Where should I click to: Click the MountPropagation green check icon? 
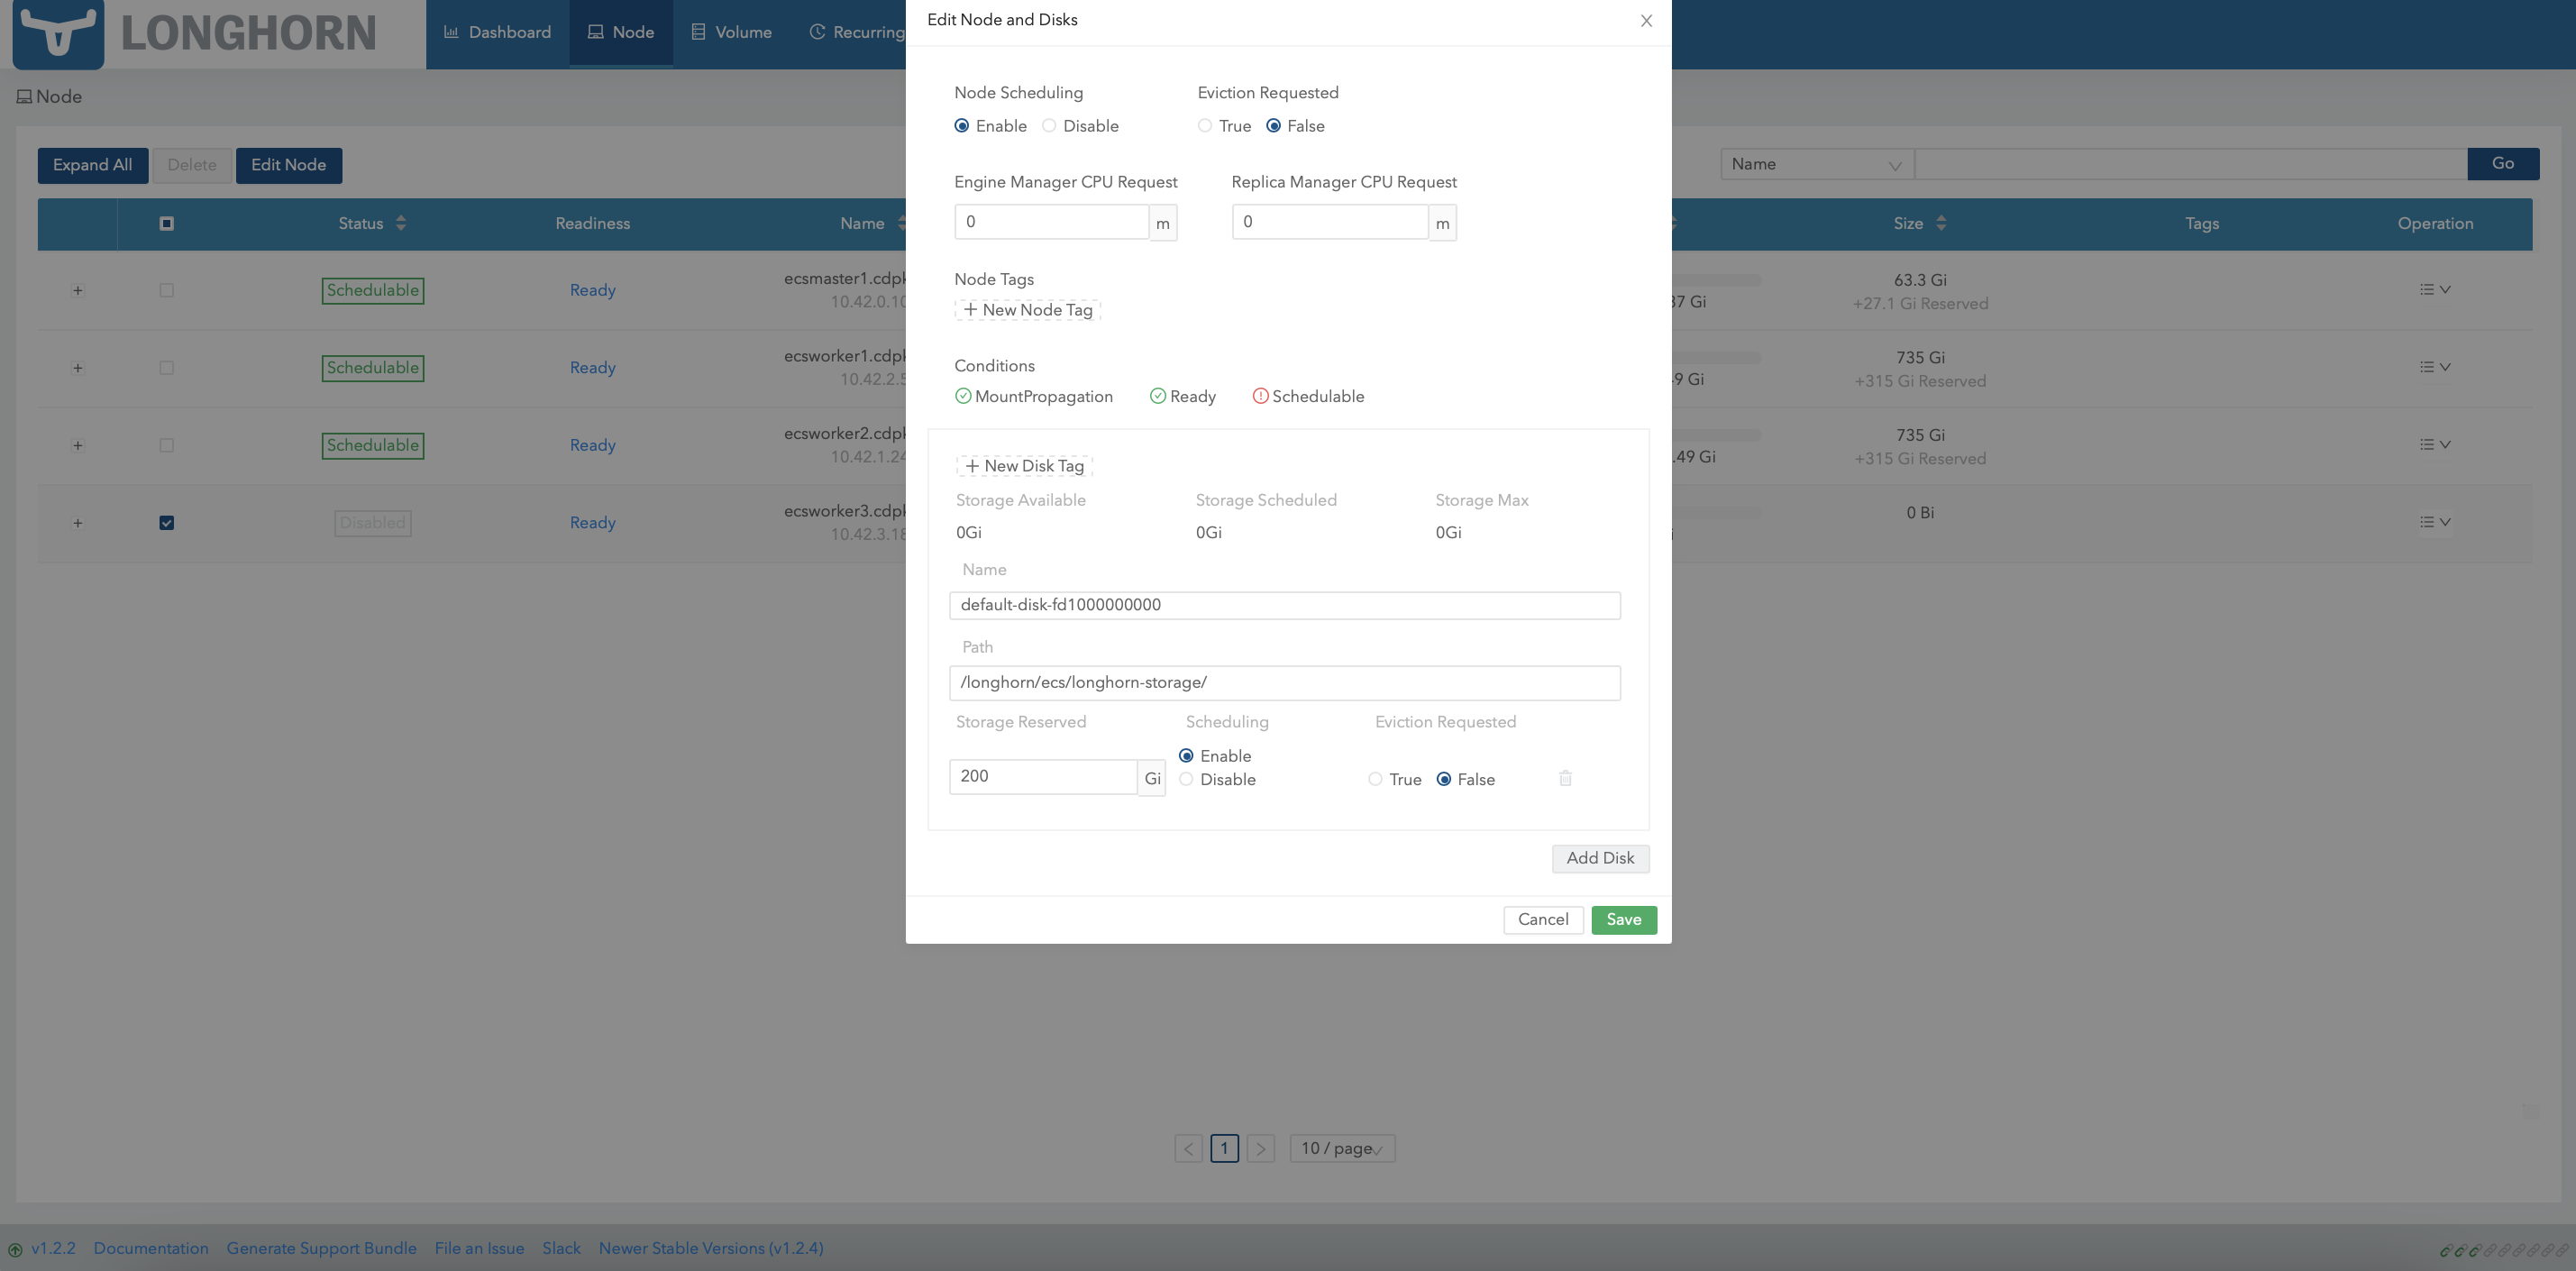(x=963, y=396)
